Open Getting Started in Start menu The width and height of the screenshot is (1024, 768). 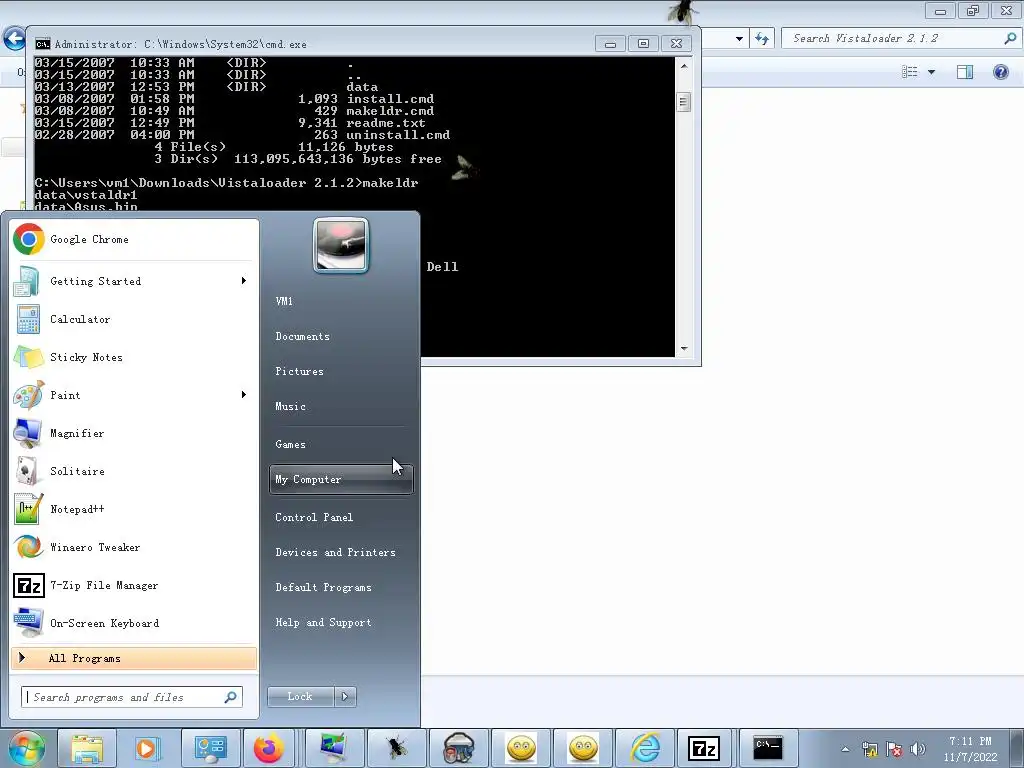point(134,281)
